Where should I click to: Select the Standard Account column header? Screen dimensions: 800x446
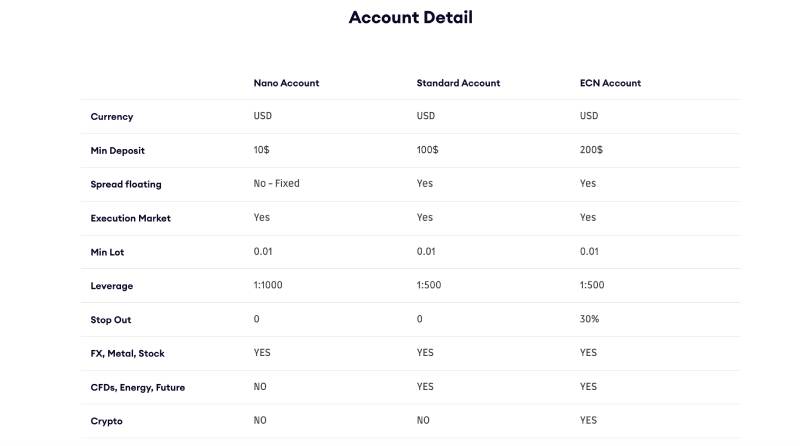click(x=458, y=83)
